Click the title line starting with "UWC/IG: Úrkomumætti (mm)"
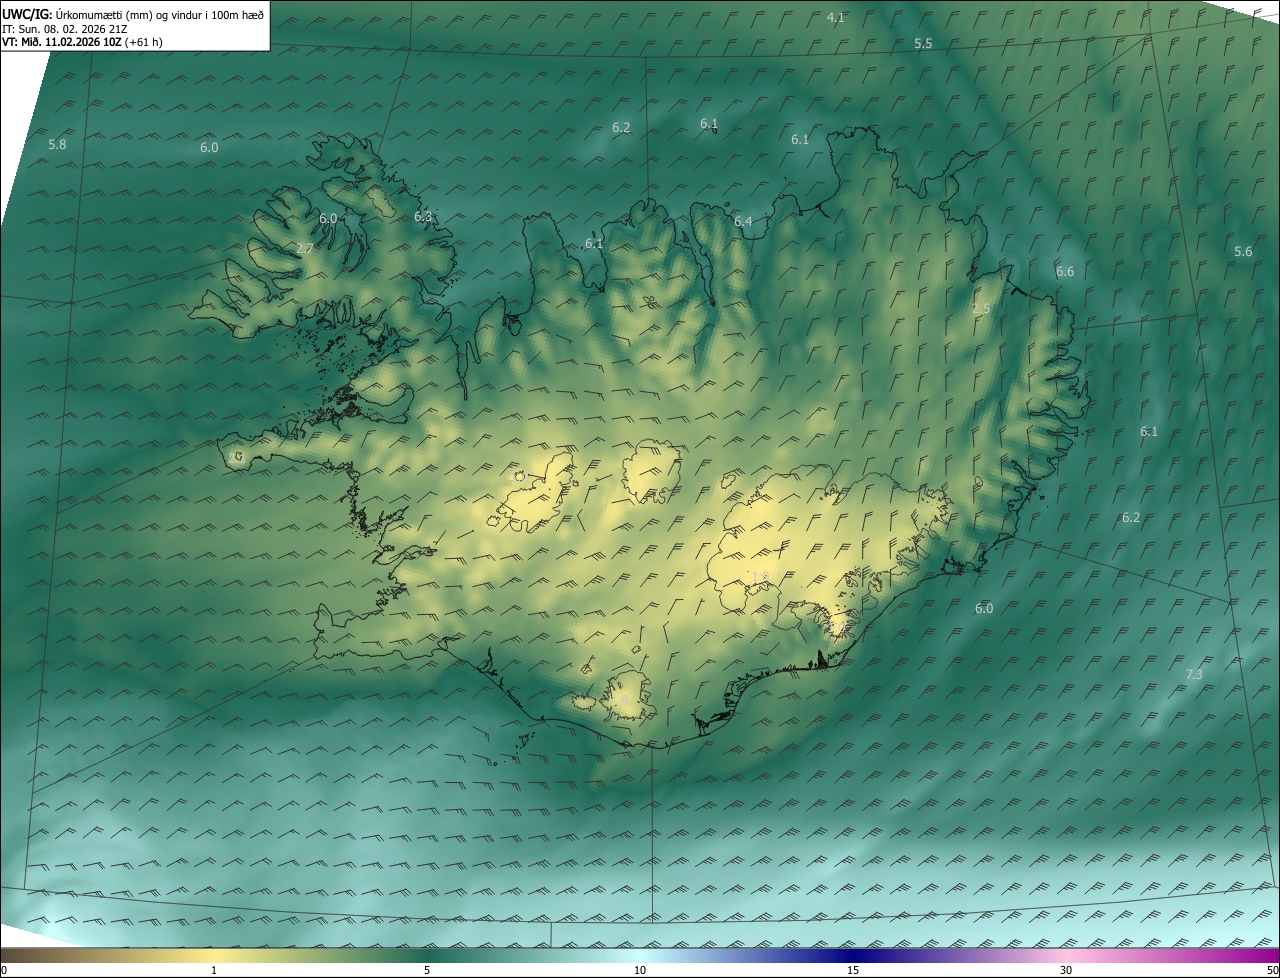This screenshot has width=1280, height=978. pos(133,13)
